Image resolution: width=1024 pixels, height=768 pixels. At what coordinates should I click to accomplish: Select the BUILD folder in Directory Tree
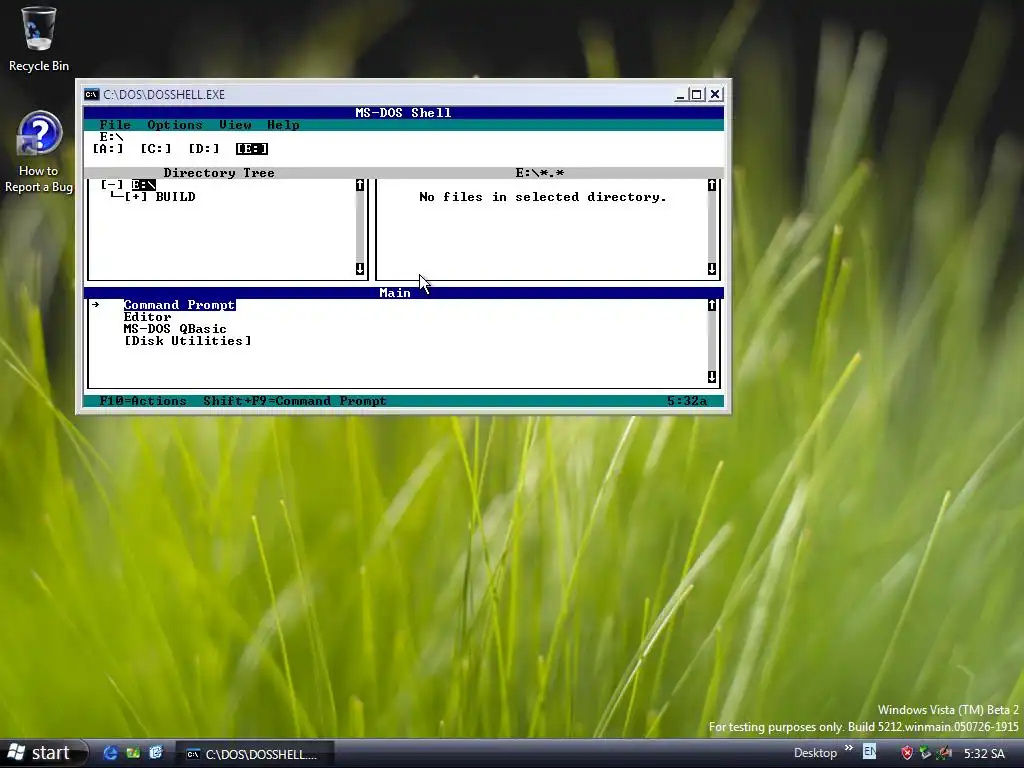(175, 197)
